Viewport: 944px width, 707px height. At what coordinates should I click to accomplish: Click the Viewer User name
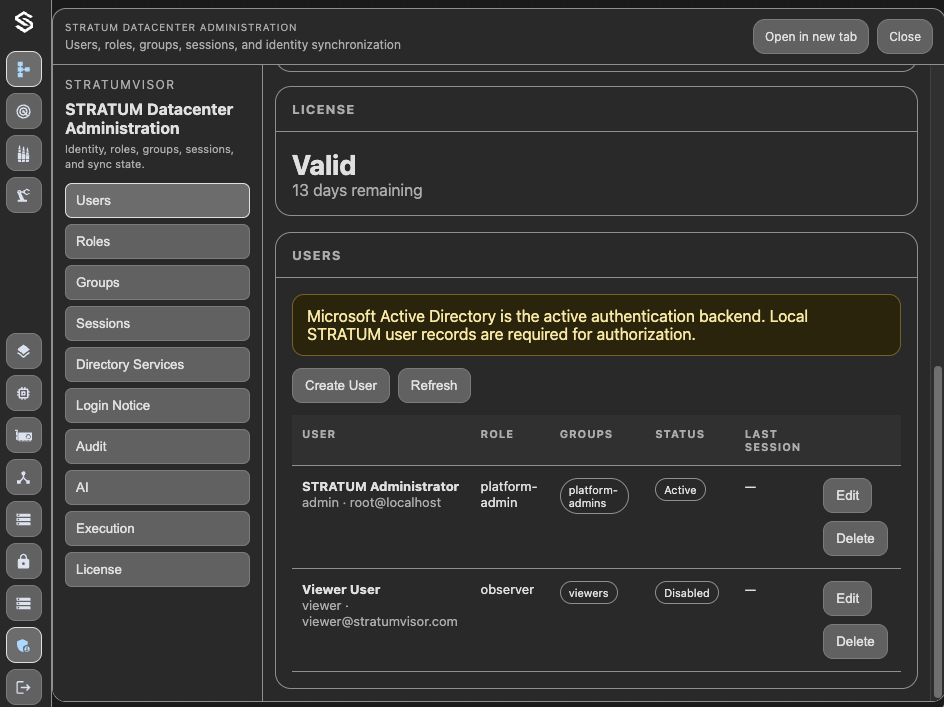pyautogui.click(x=341, y=590)
